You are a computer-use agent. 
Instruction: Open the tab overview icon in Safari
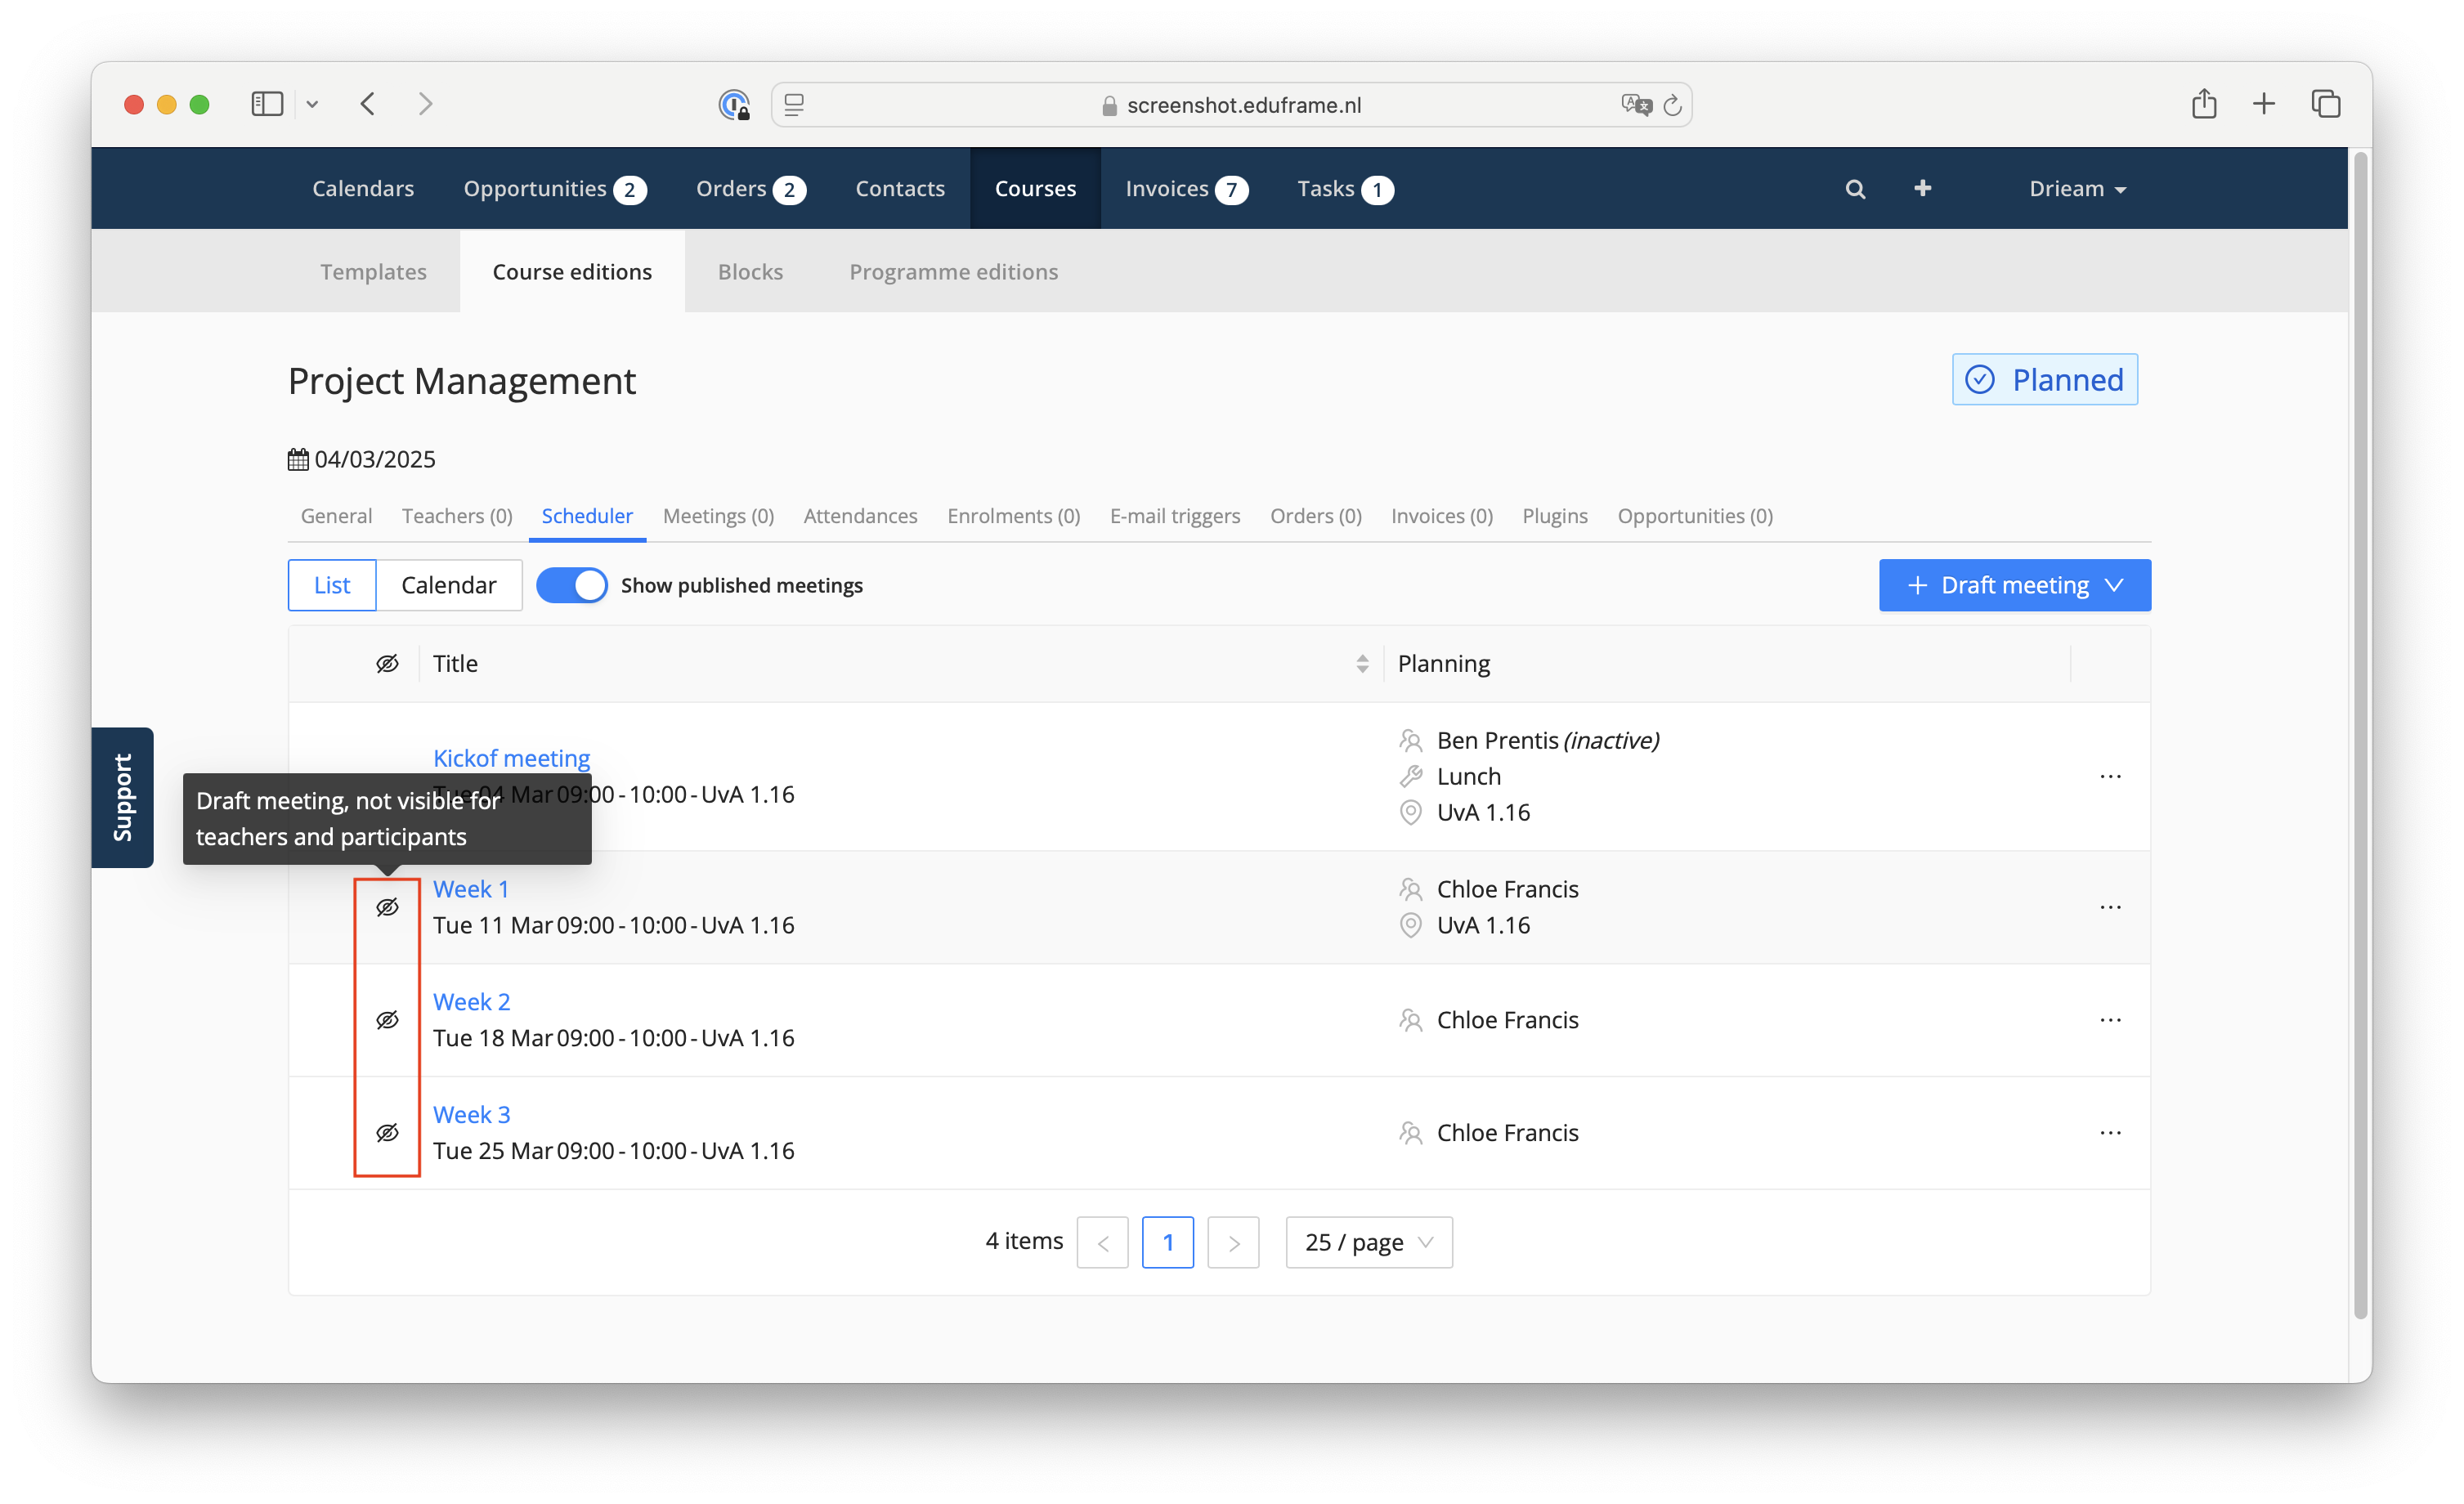(x=2326, y=103)
